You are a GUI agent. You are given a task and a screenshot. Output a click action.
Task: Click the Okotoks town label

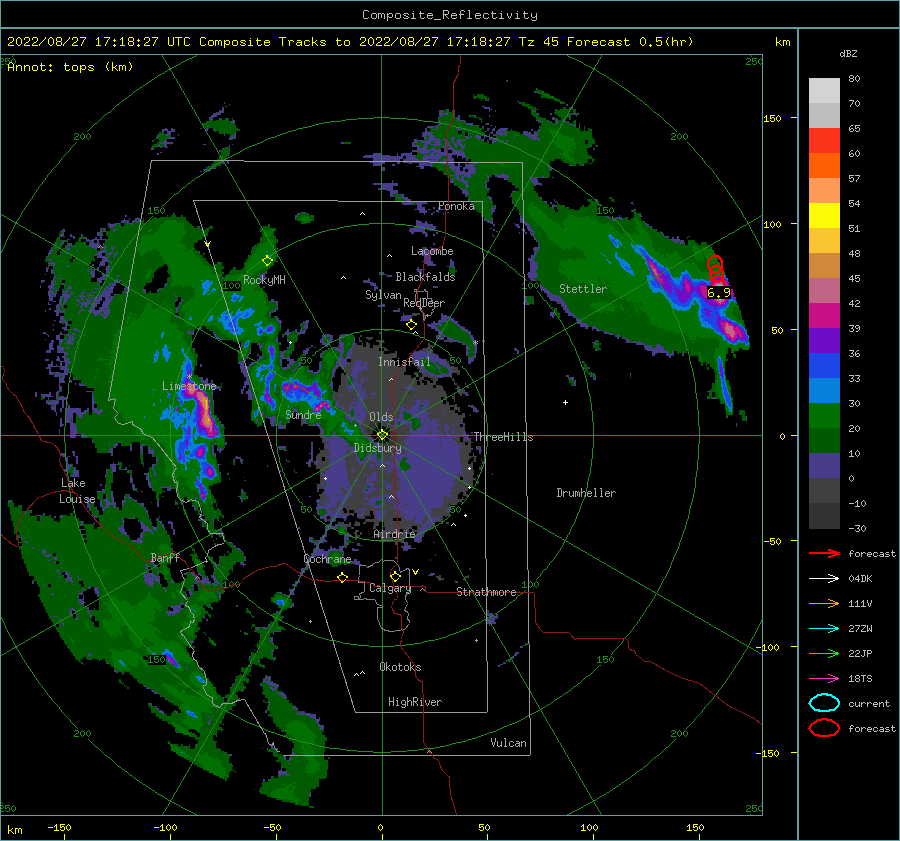(x=400, y=666)
